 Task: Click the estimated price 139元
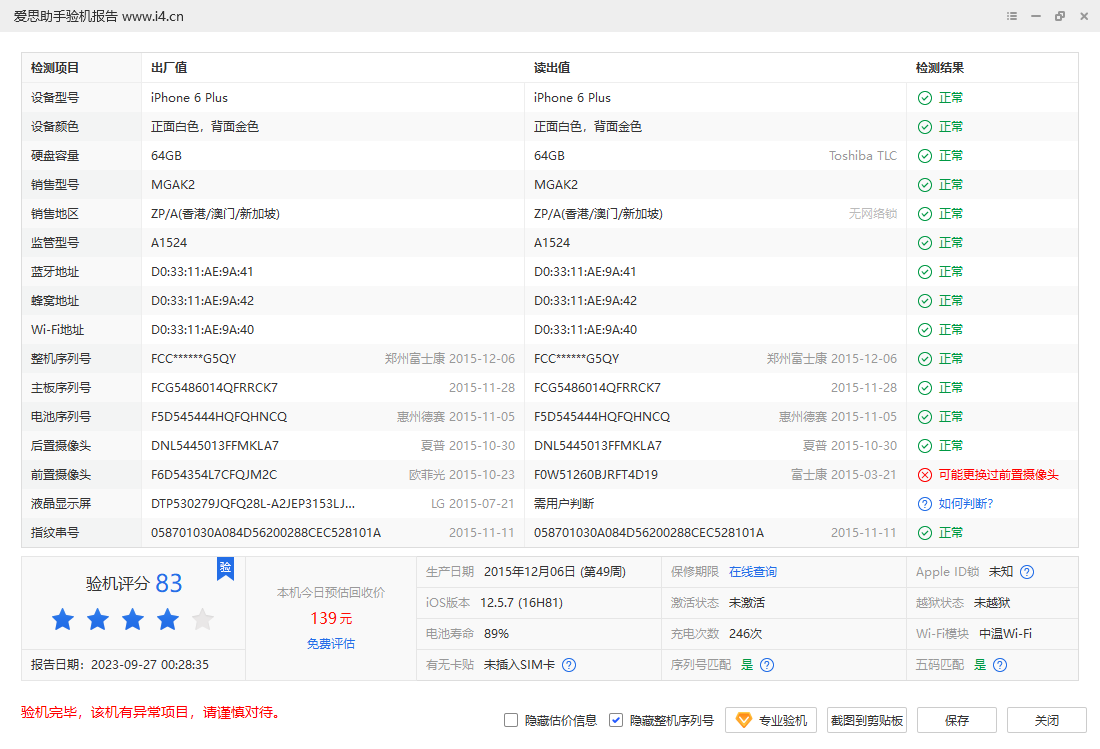pyautogui.click(x=331, y=619)
